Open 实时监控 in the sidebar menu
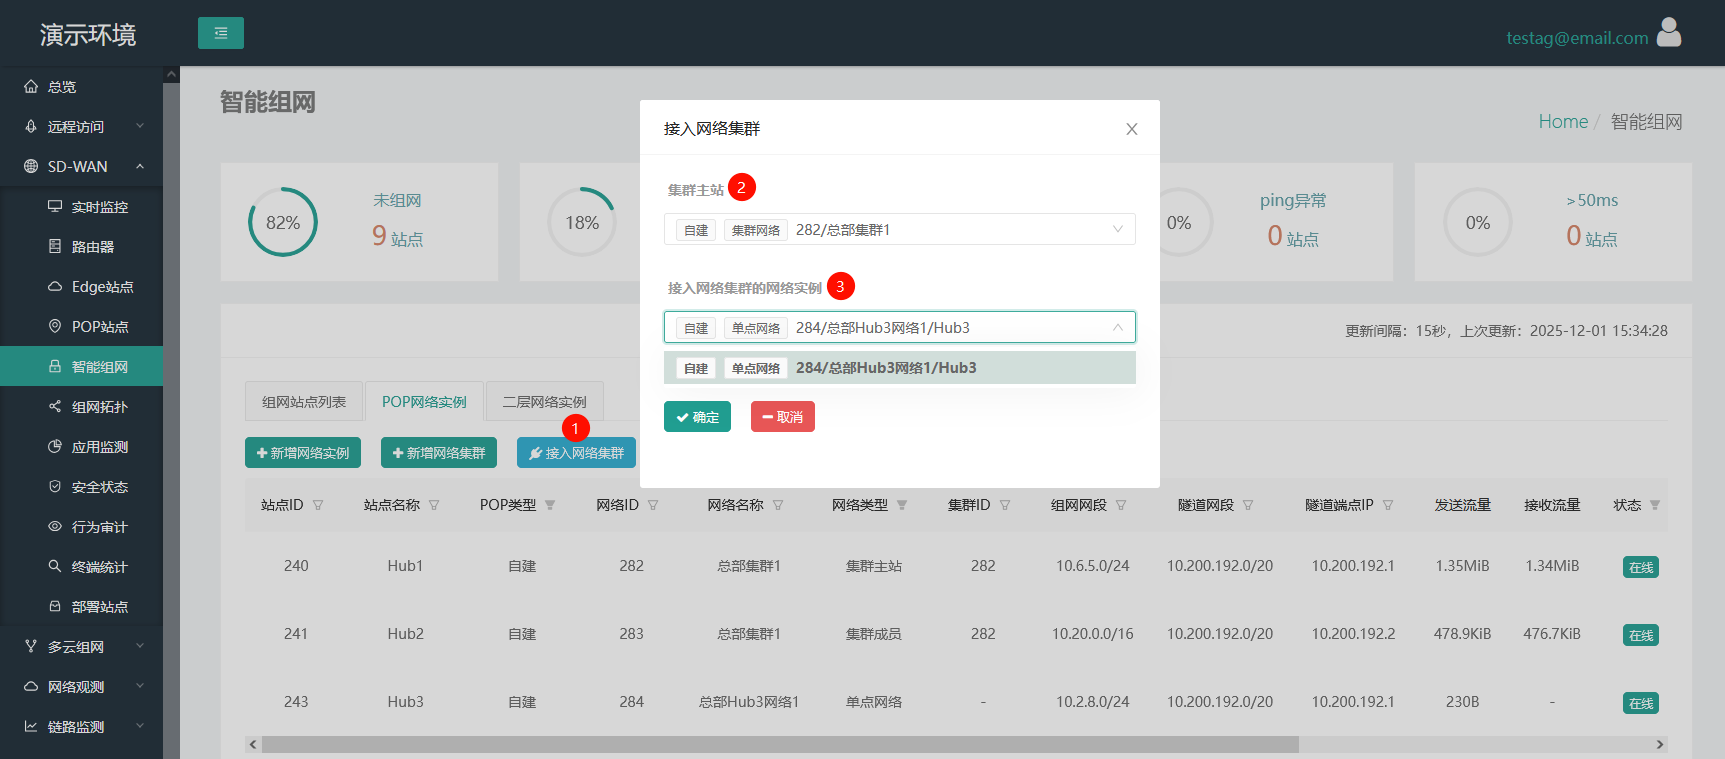Viewport: 1725px width, 759px height. pyautogui.click(x=82, y=207)
